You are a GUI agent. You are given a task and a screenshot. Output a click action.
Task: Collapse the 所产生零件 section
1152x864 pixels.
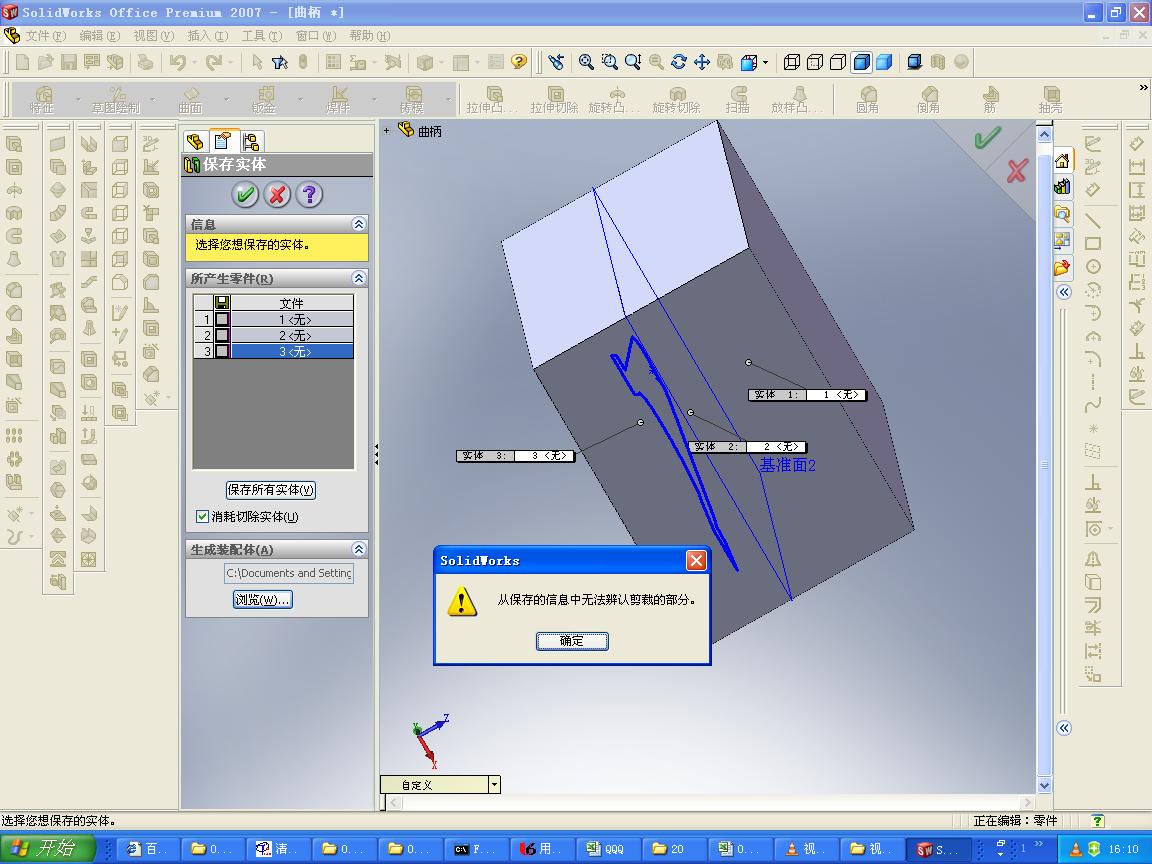[359, 278]
